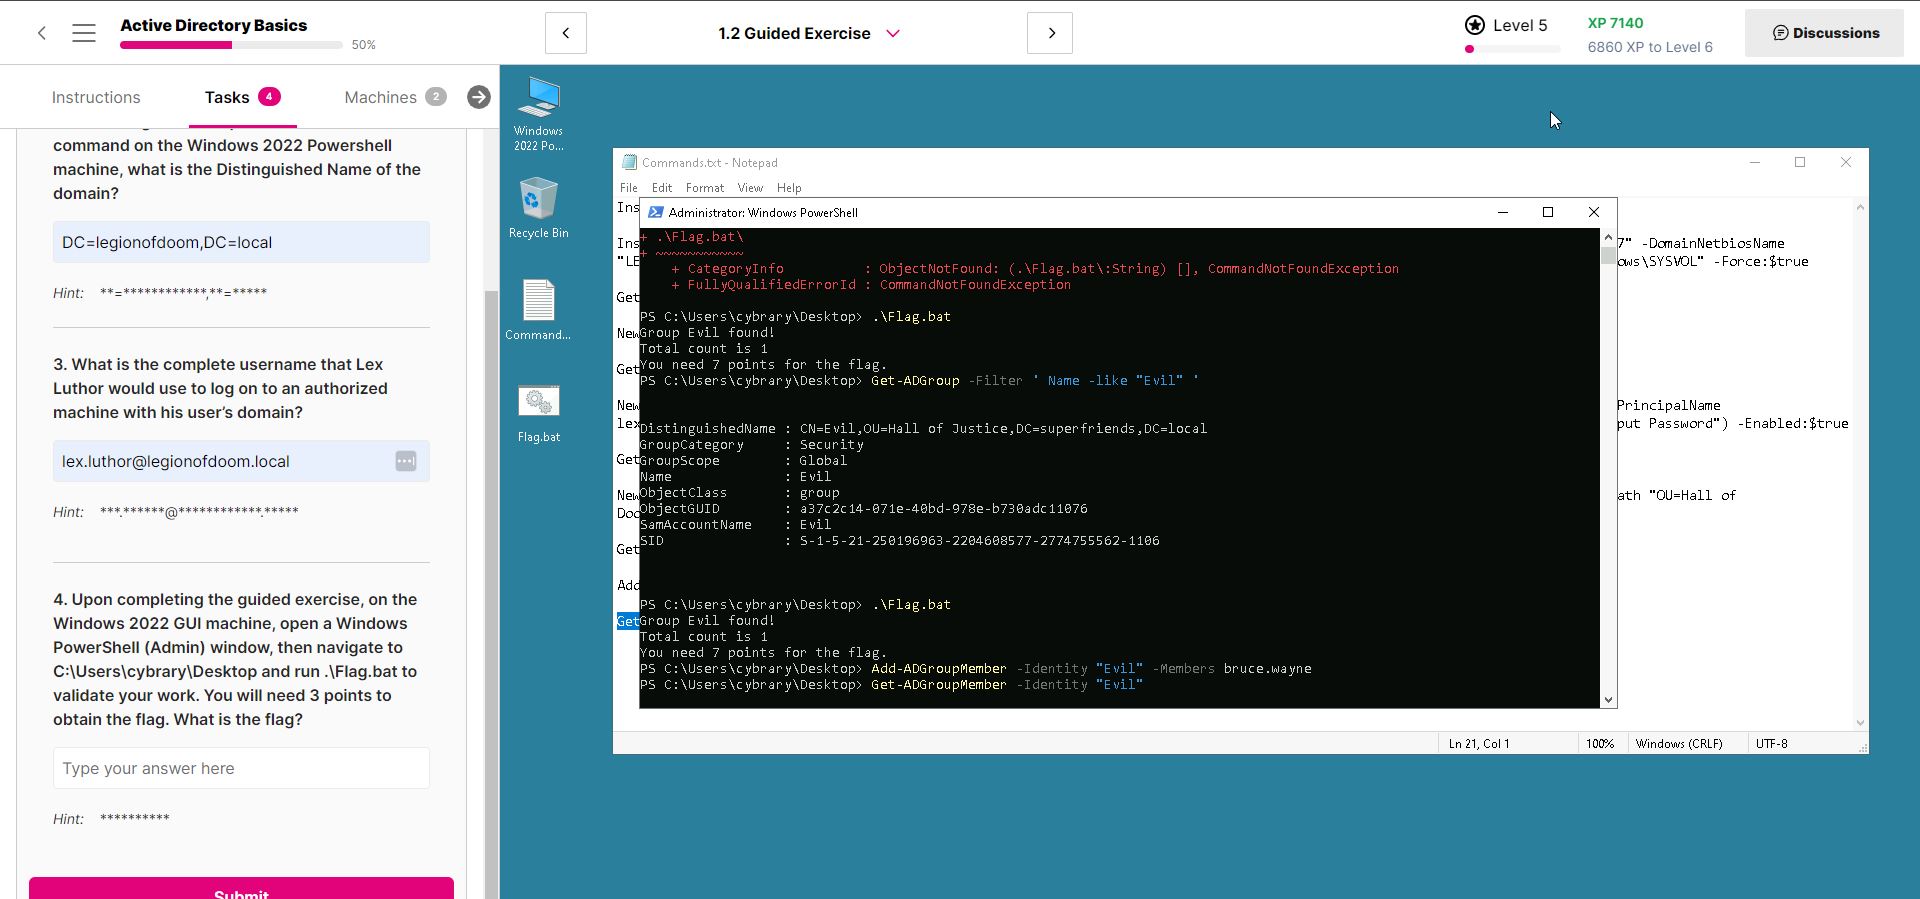Go to the previous lesson arrow button
This screenshot has height=899, width=1920.
pyautogui.click(x=566, y=33)
